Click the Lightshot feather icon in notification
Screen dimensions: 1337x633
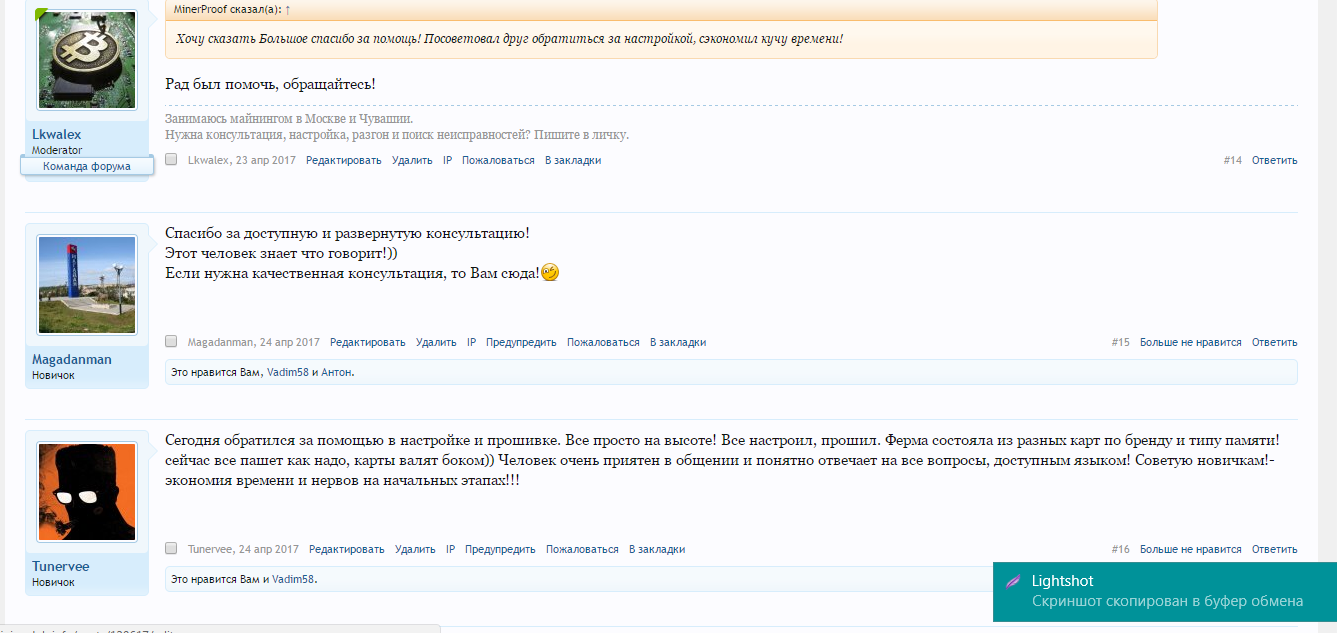tap(1013, 581)
